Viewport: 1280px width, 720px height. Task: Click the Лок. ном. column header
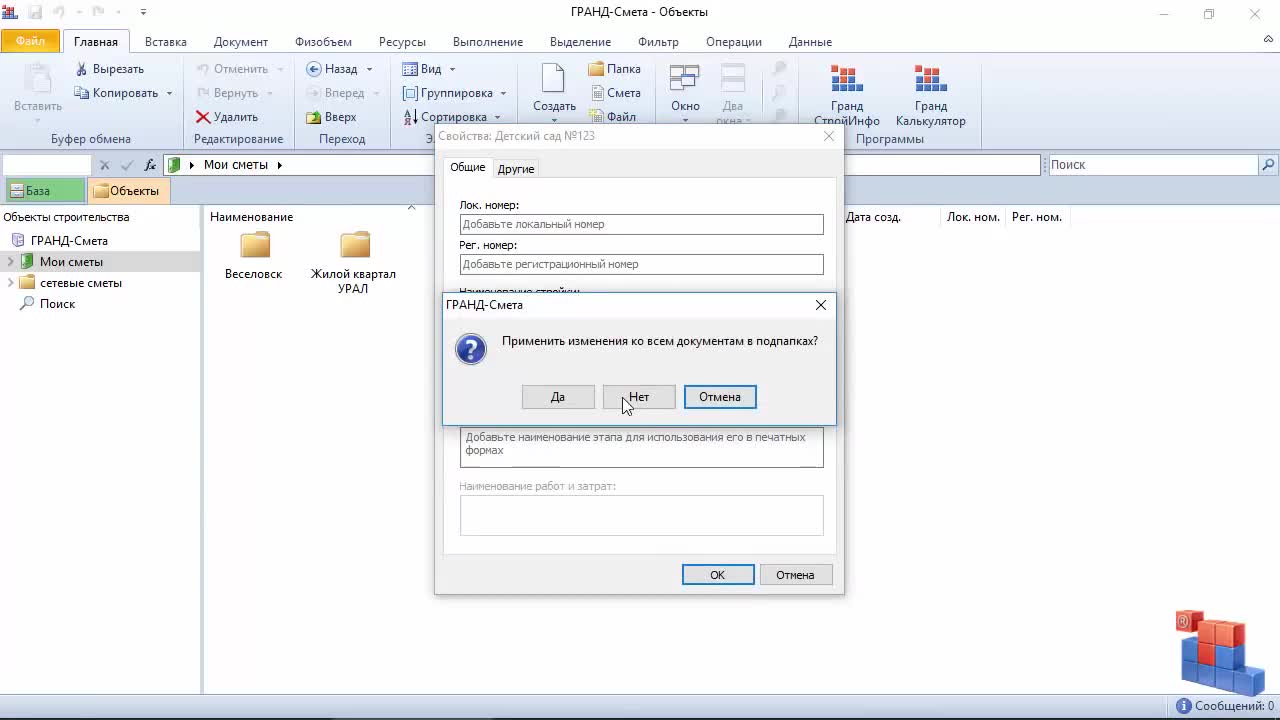pos(973,217)
